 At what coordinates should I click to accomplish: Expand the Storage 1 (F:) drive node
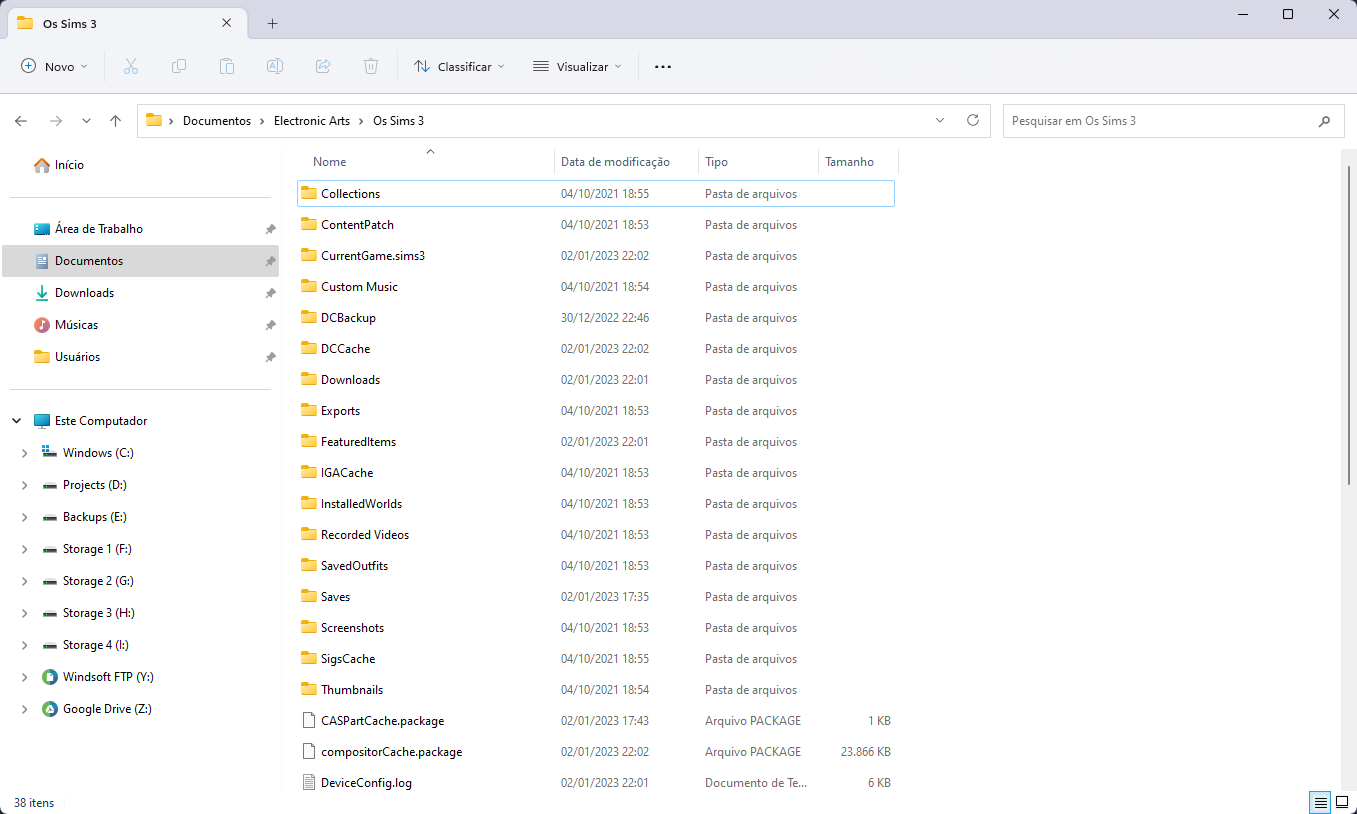click(x=24, y=549)
